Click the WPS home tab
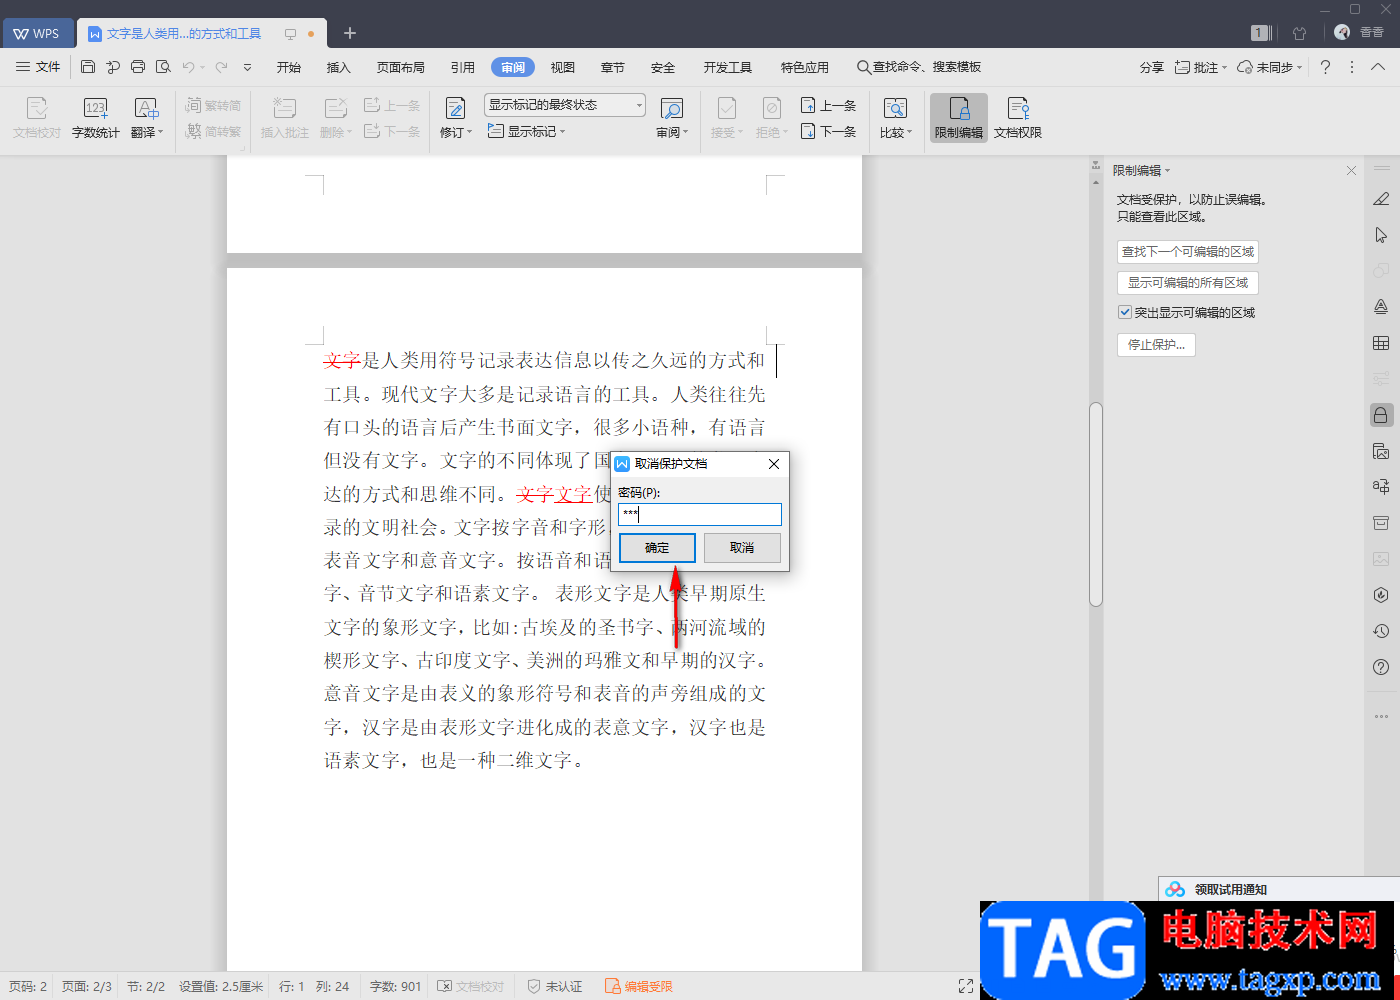The width and height of the screenshot is (1400, 1000). (37, 33)
